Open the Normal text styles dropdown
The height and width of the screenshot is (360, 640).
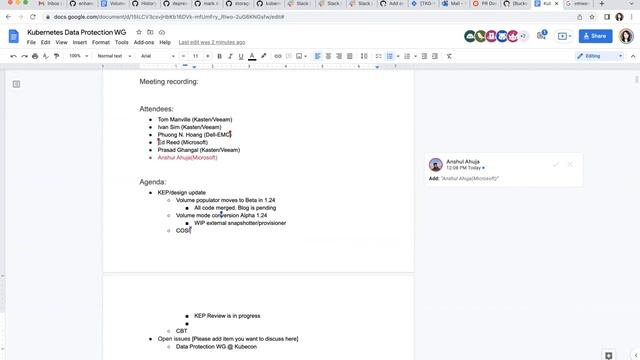coord(114,56)
